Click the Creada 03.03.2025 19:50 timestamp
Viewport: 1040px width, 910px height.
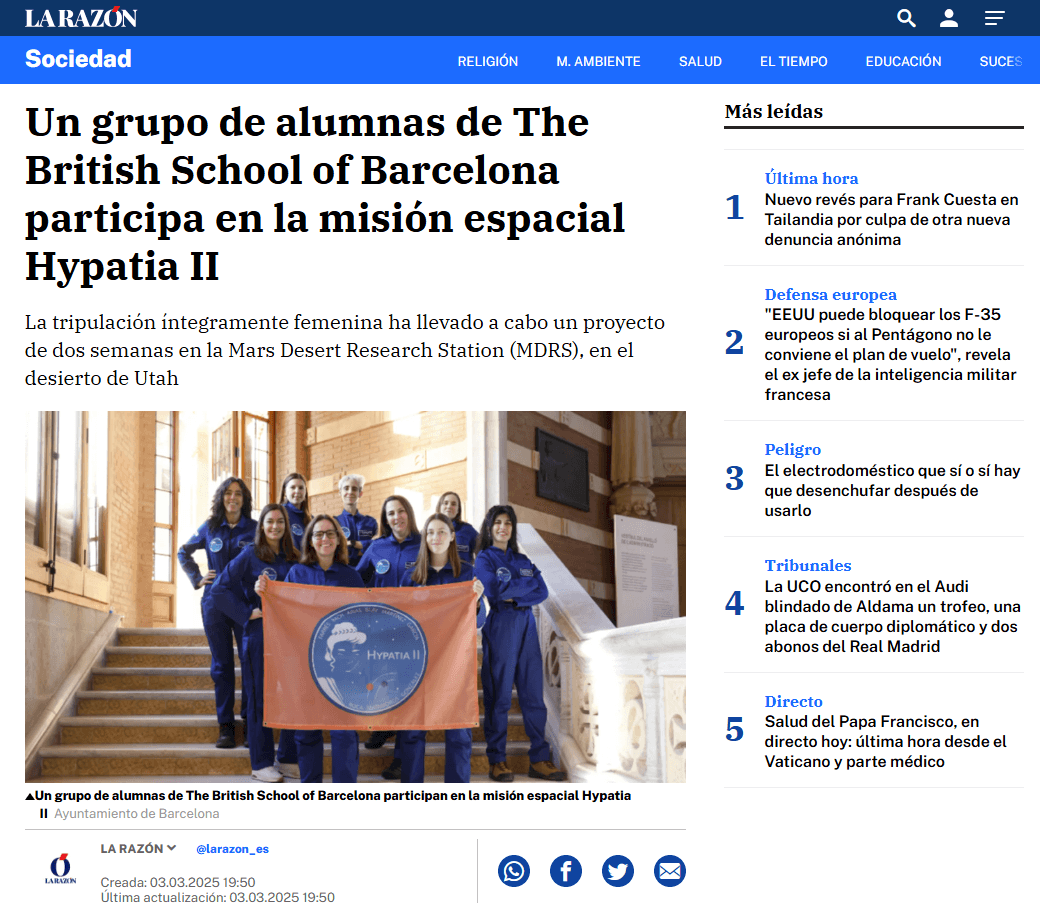click(178, 882)
